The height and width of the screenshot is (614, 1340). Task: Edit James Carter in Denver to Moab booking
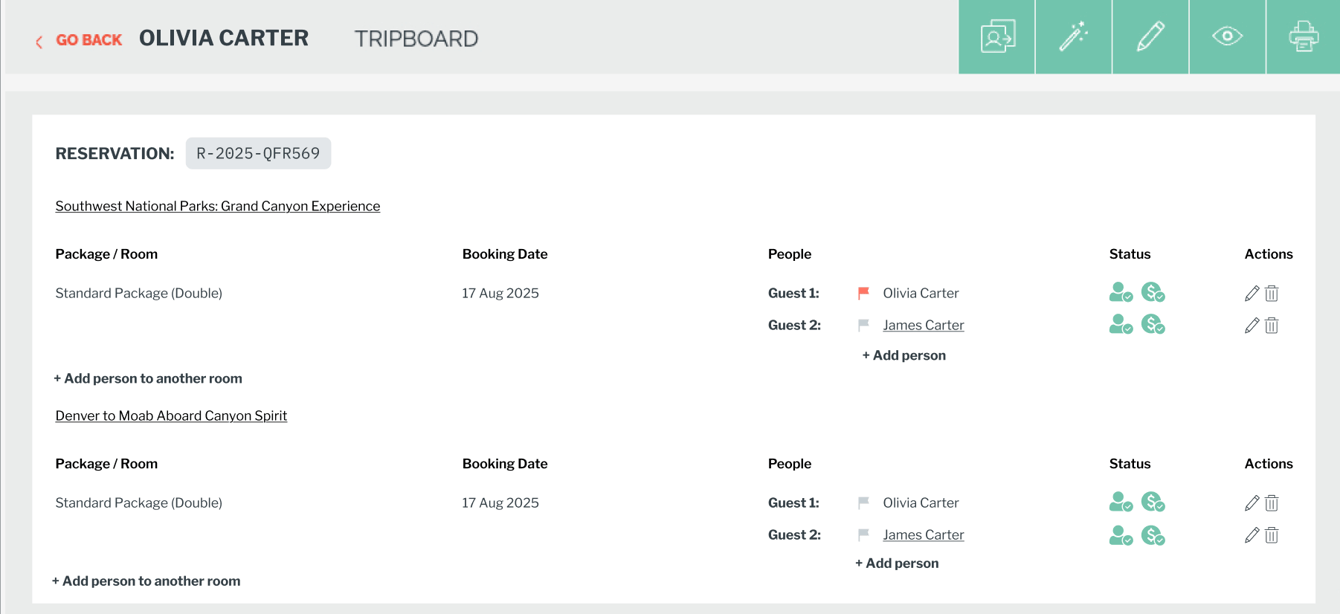[1251, 535]
